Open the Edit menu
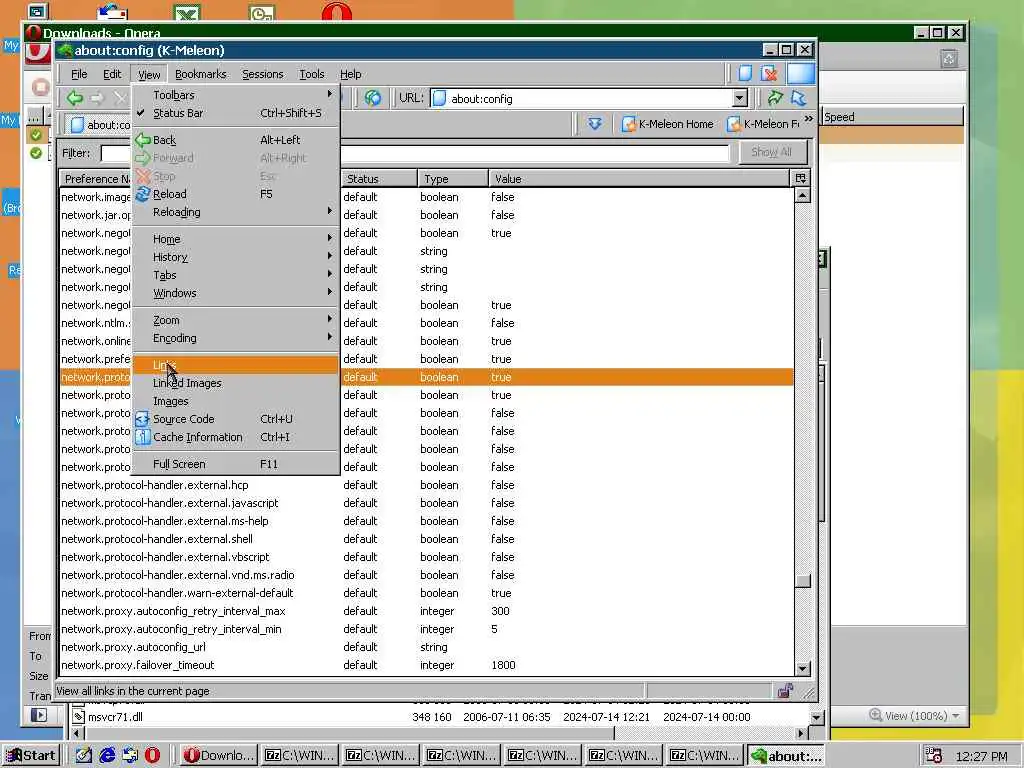1024x768 pixels. (x=112, y=74)
